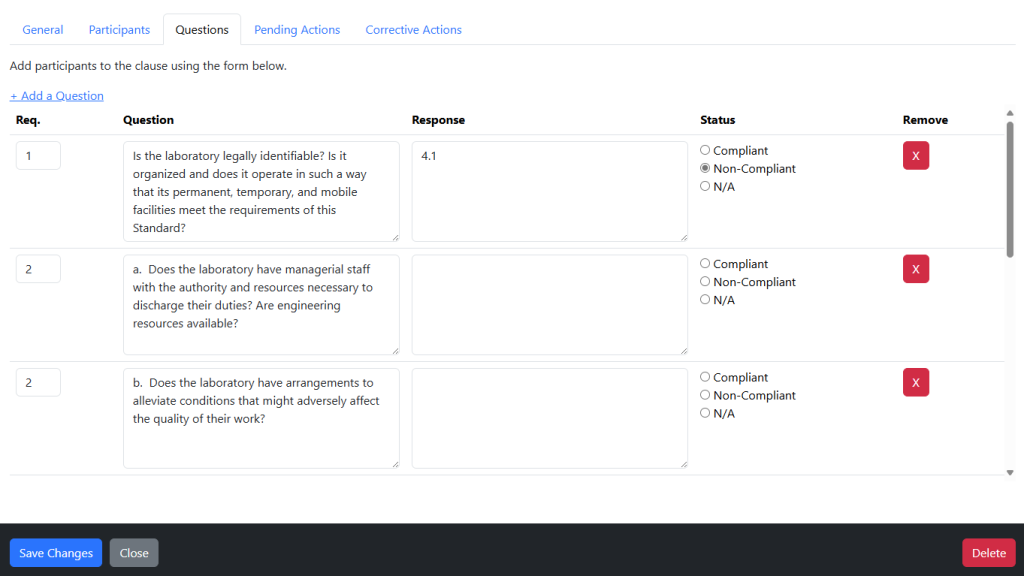The height and width of the screenshot is (576, 1024).
Task: Mark first question as Compliant
Action: pyautogui.click(x=705, y=150)
